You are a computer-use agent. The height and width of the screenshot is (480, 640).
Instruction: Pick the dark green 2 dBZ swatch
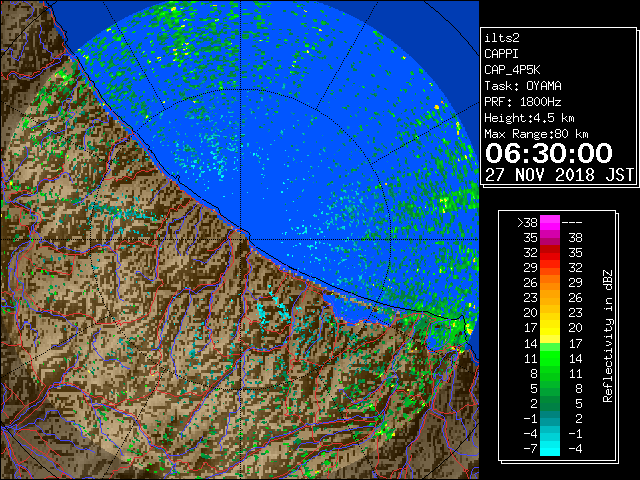(x=550, y=403)
